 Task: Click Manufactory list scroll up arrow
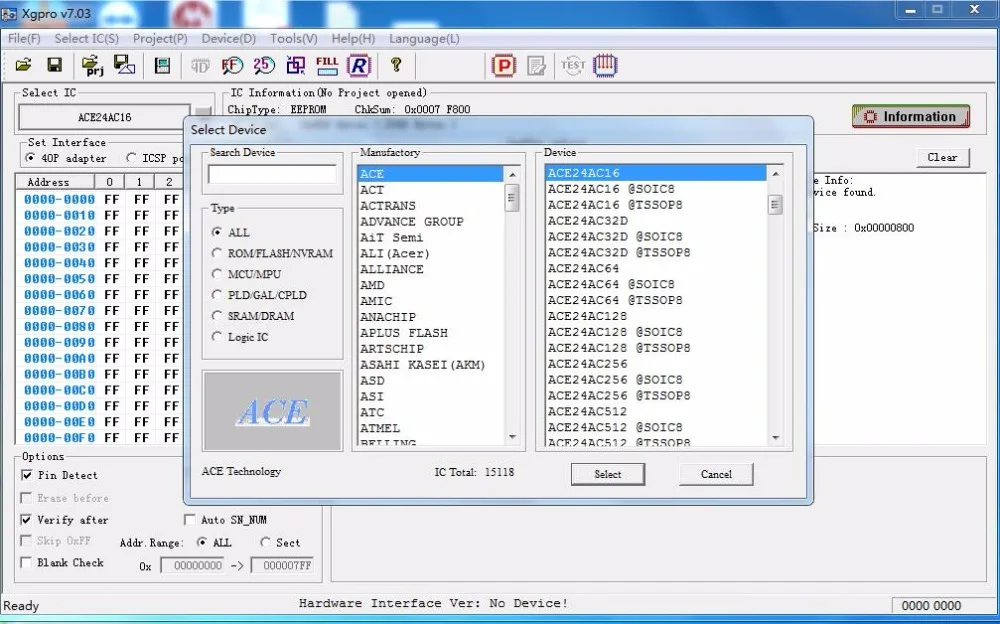[x=511, y=174]
